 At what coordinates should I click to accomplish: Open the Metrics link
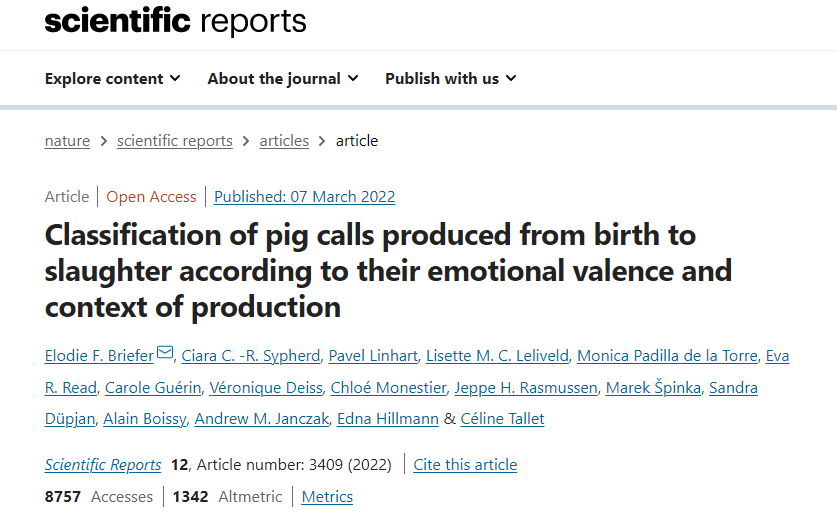327,497
